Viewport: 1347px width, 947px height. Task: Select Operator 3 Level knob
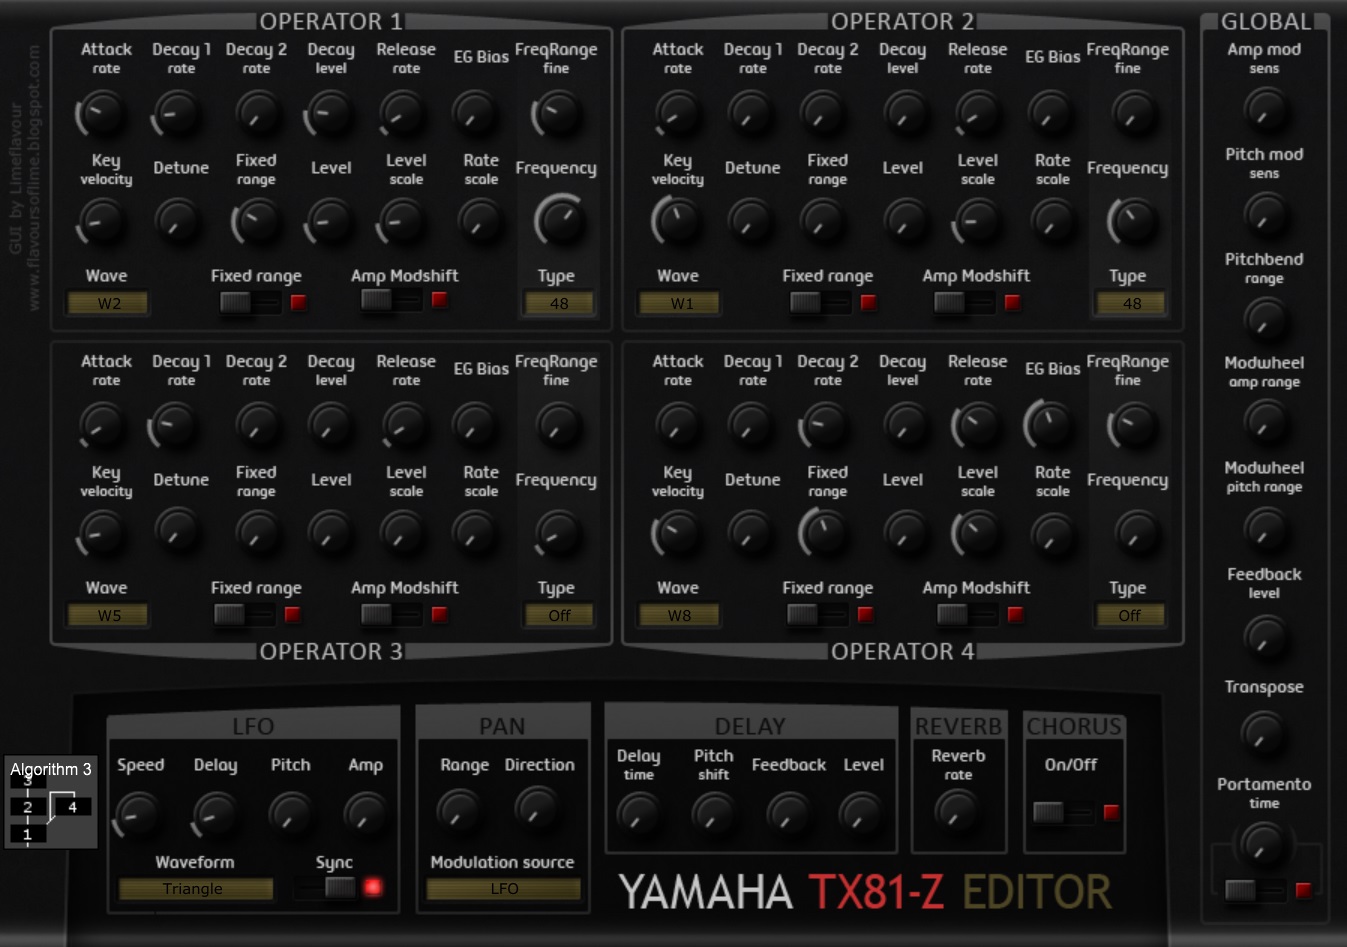click(331, 533)
